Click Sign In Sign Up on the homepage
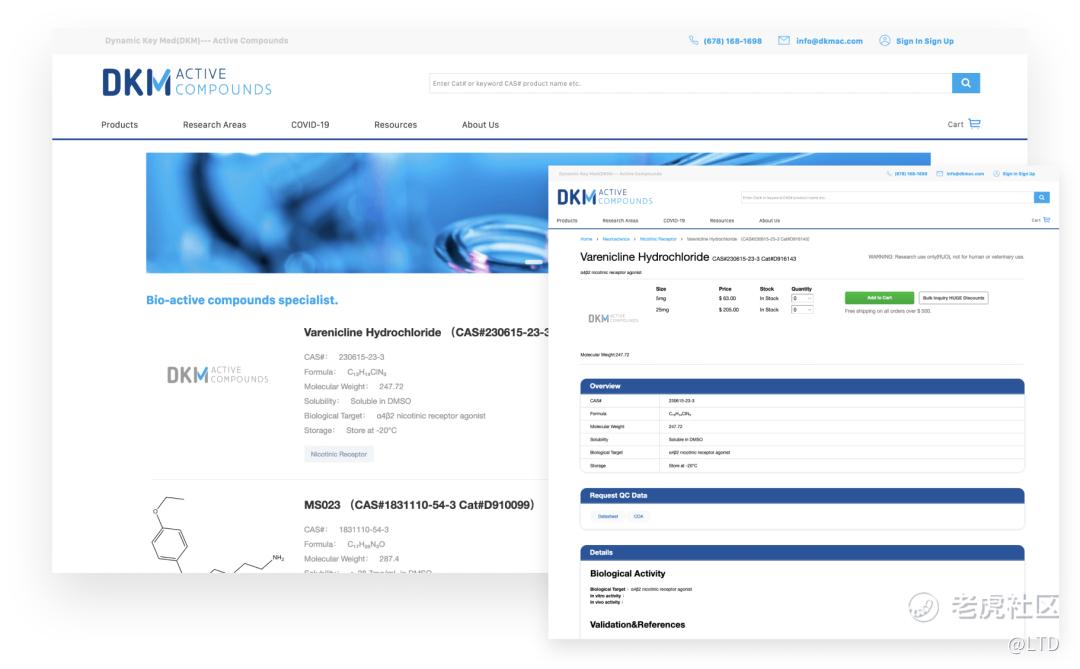This screenshot has width=1080, height=669. (x=924, y=41)
